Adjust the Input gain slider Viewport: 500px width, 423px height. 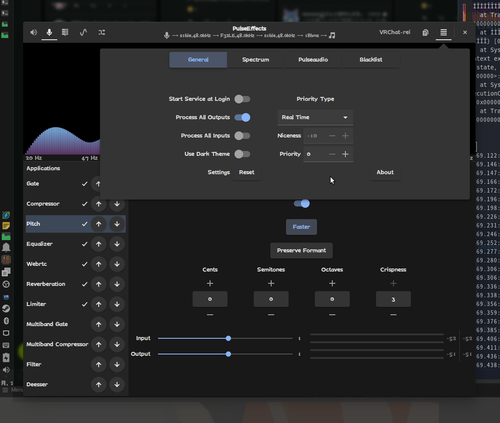[225, 338]
